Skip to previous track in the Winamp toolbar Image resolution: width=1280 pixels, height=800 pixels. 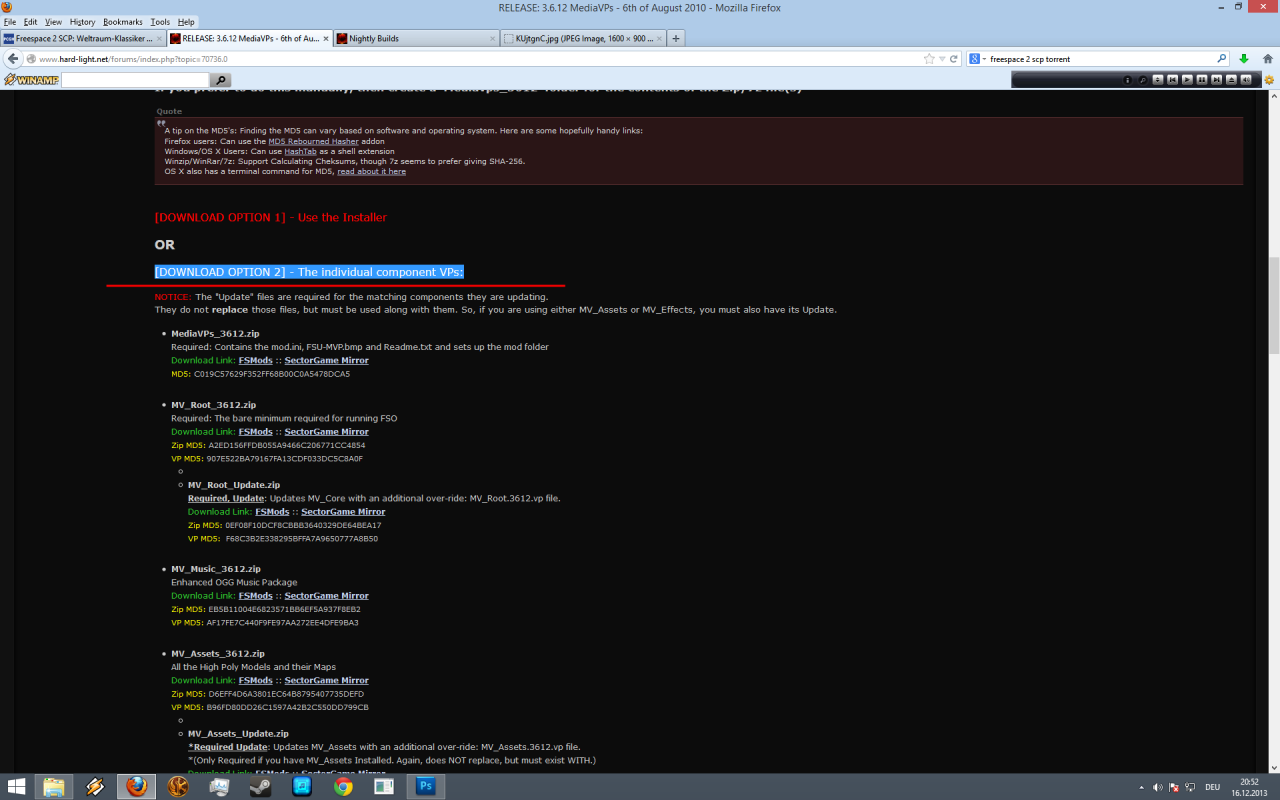tap(1172, 79)
